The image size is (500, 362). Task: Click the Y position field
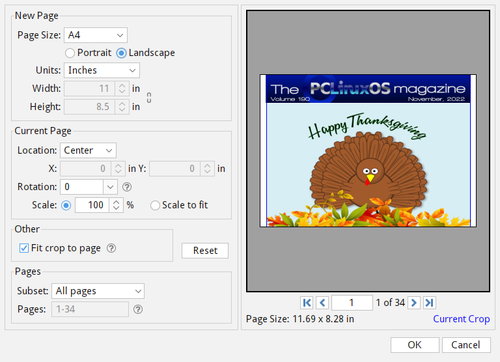pos(175,169)
